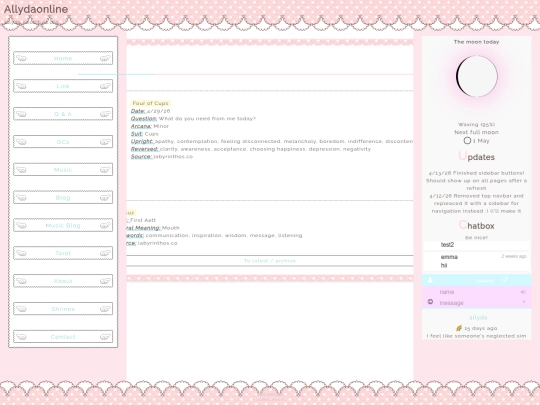Click the 'Mouth' general meaning text
Screen dimensions: 540x405
[171, 228]
